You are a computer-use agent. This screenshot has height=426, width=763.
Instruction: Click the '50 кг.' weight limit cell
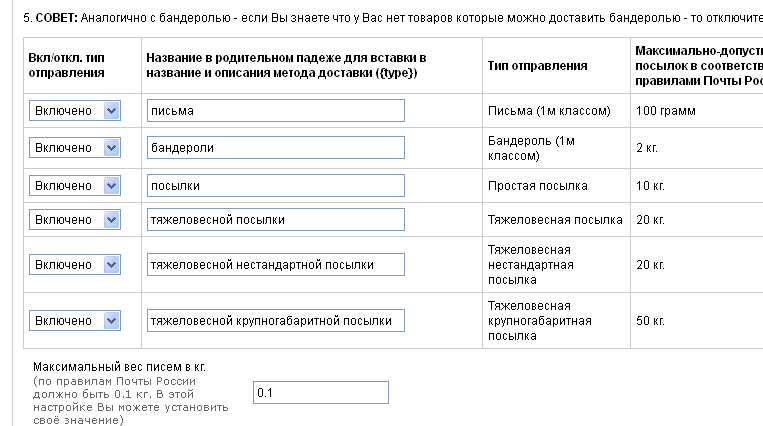click(650, 321)
